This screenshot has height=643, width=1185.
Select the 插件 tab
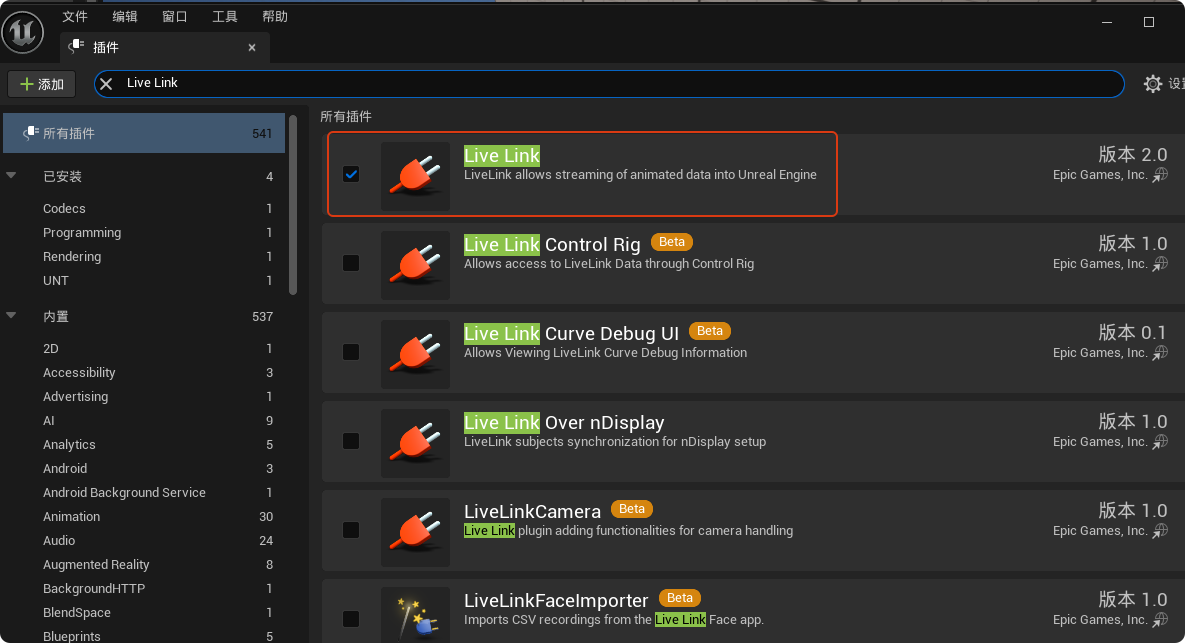pyautogui.click(x=164, y=48)
